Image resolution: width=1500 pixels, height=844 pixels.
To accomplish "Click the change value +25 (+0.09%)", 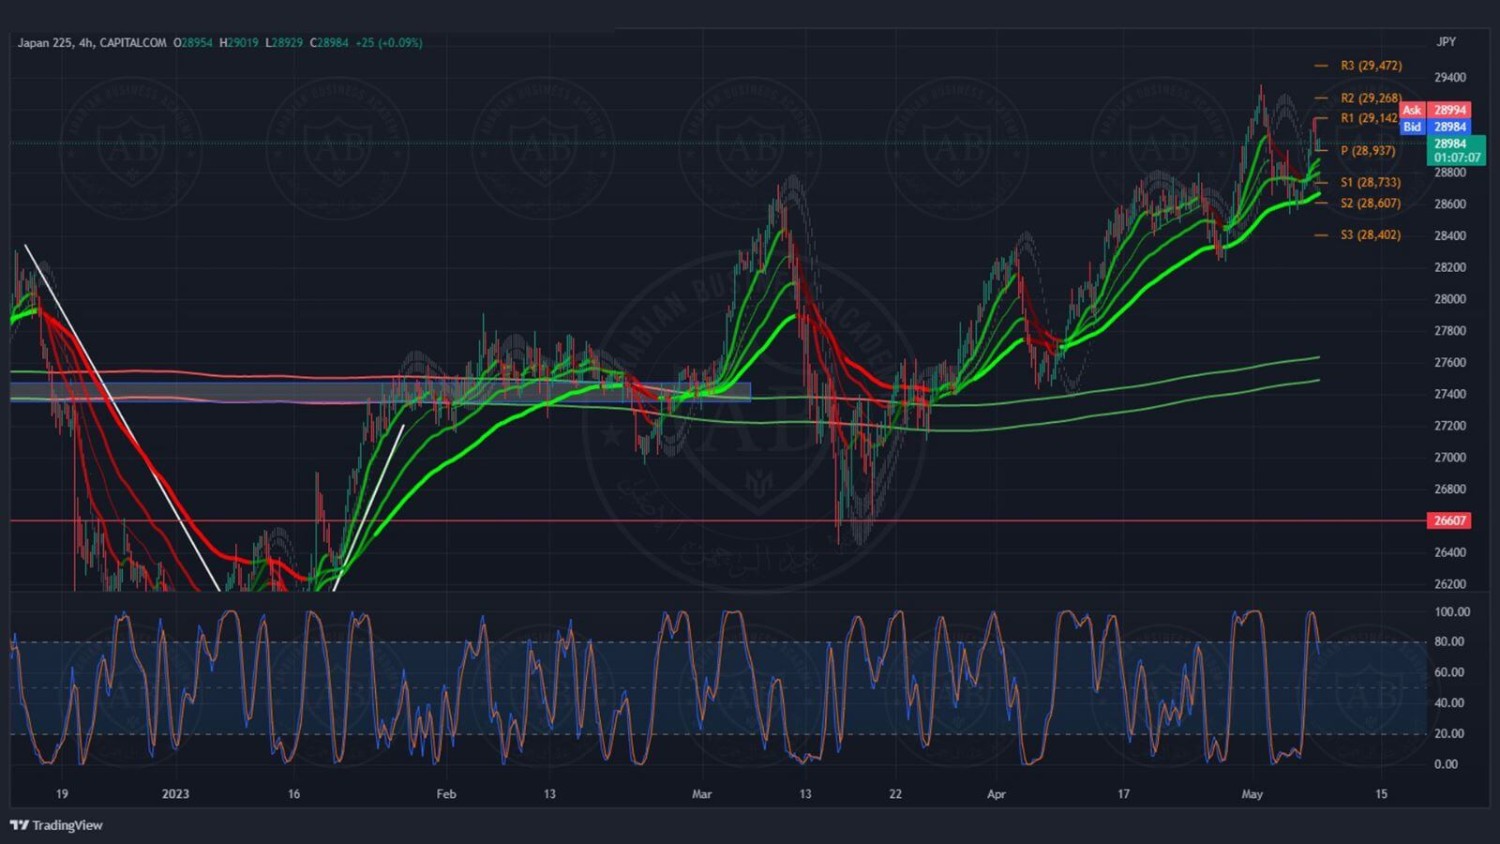I will (x=389, y=43).
